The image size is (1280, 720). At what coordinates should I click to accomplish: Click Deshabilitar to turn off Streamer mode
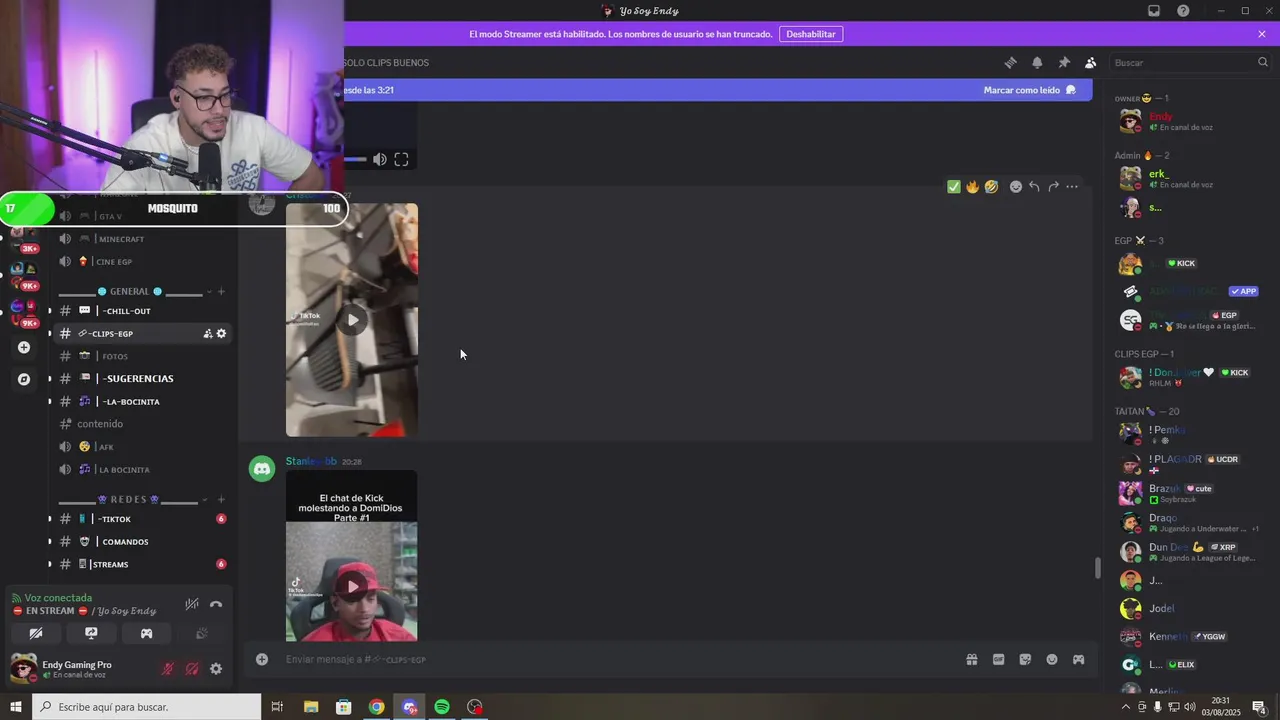point(811,34)
